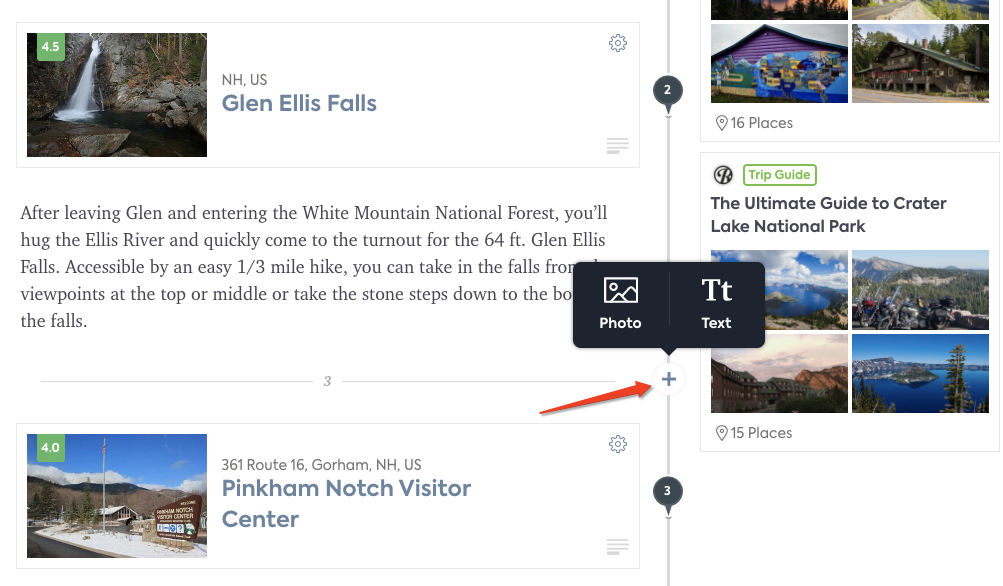Open the motorcycles at Crater Lake thumbnail

coord(920,290)
